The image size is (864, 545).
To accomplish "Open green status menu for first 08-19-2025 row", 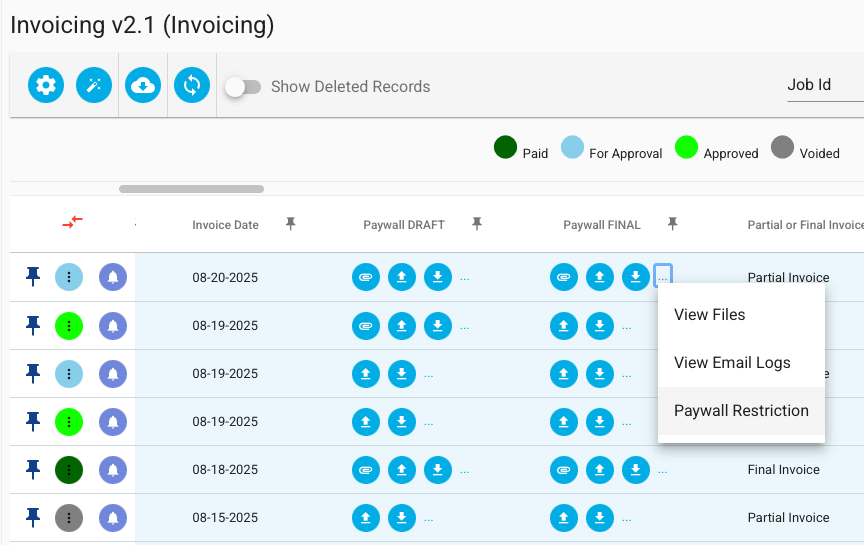I will (69, 326).
